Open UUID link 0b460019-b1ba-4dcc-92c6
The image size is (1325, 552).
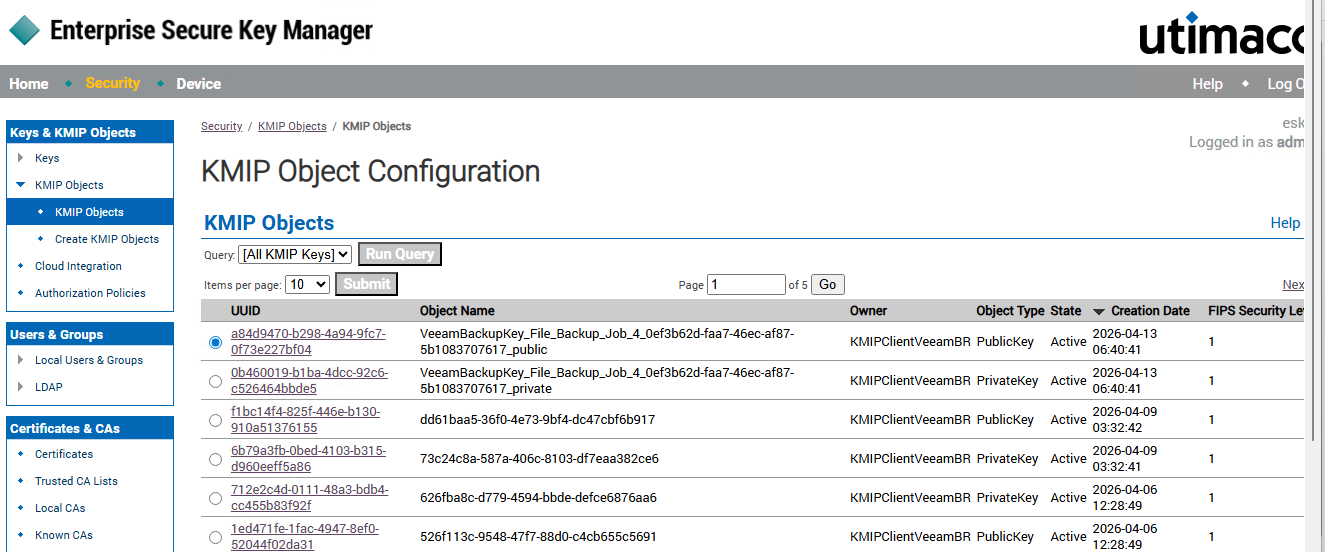tap(309, 381)
